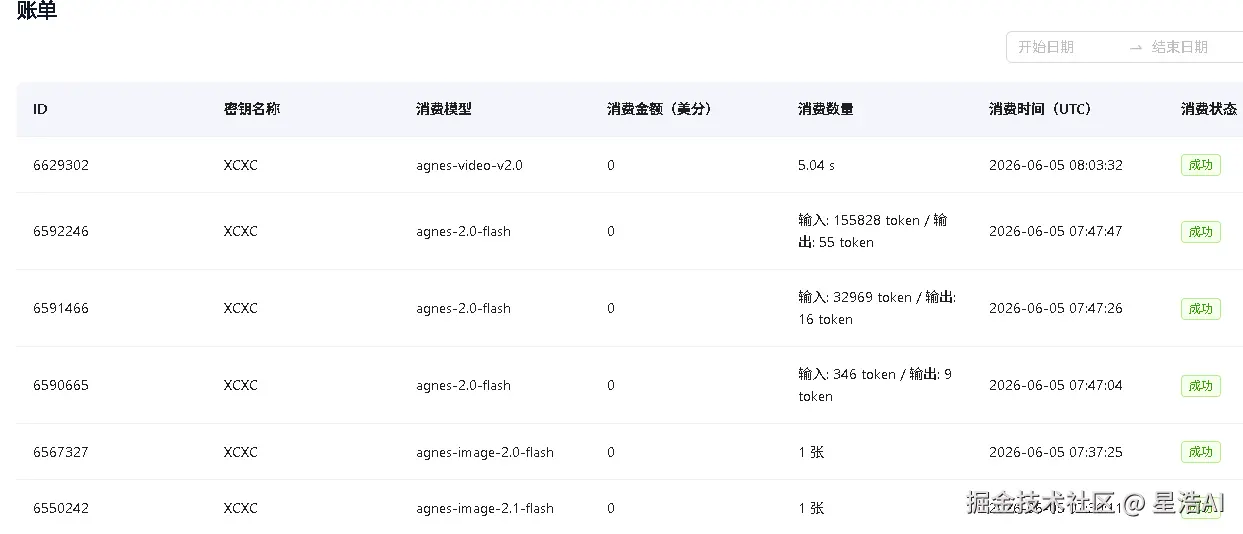Click amount 0 in row 6590665
This screenshot has height=534, width=1243.
tap(611, 385)
